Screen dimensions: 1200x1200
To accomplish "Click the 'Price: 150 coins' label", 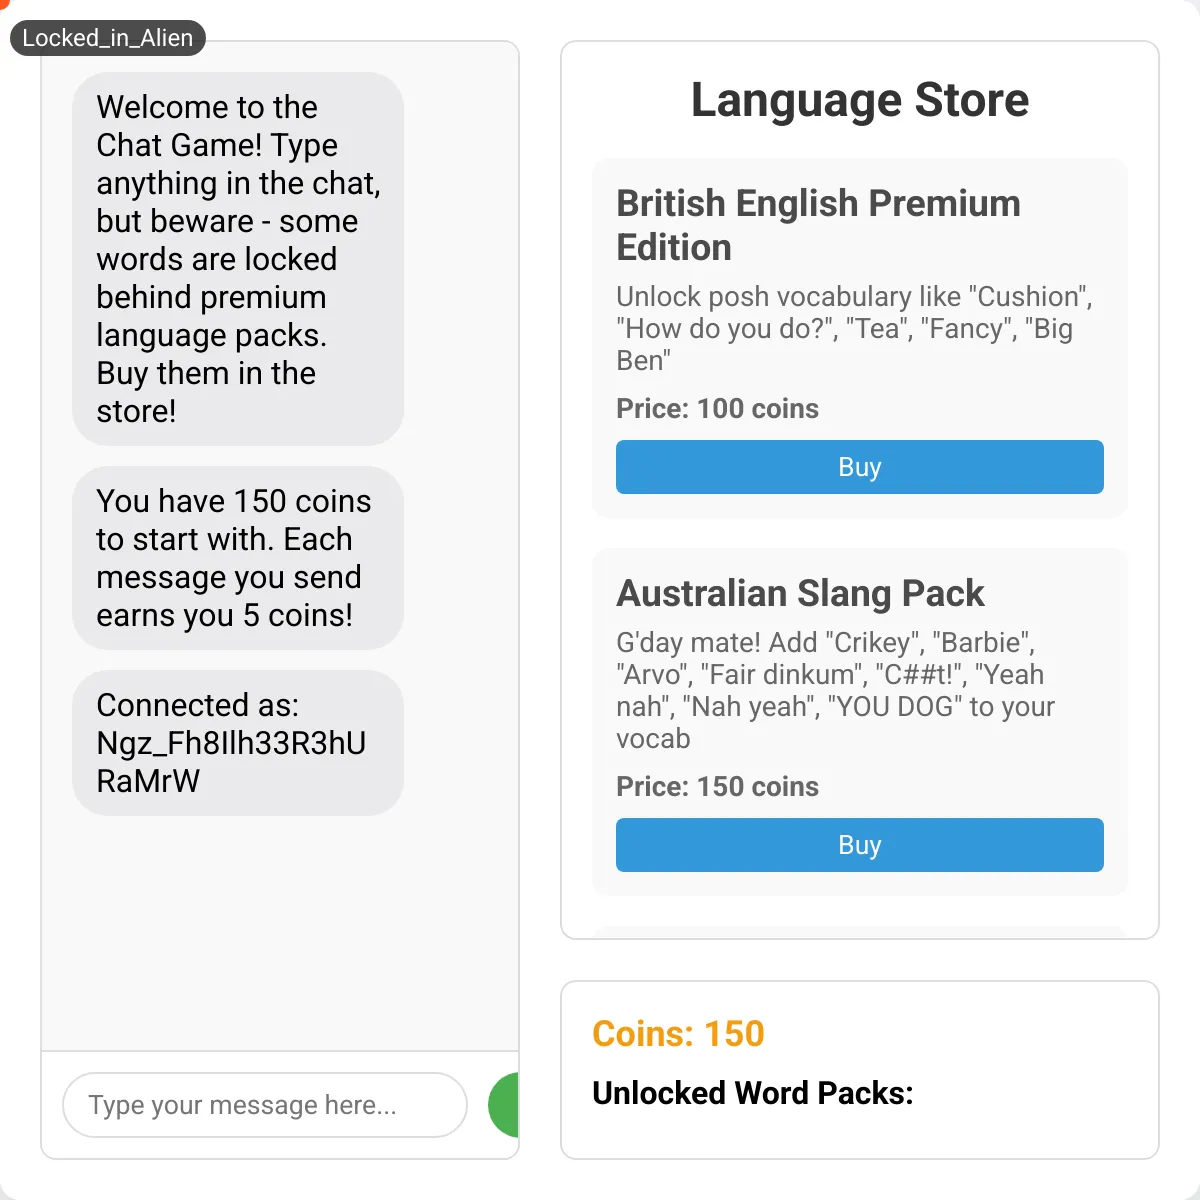I will [717, 787].
